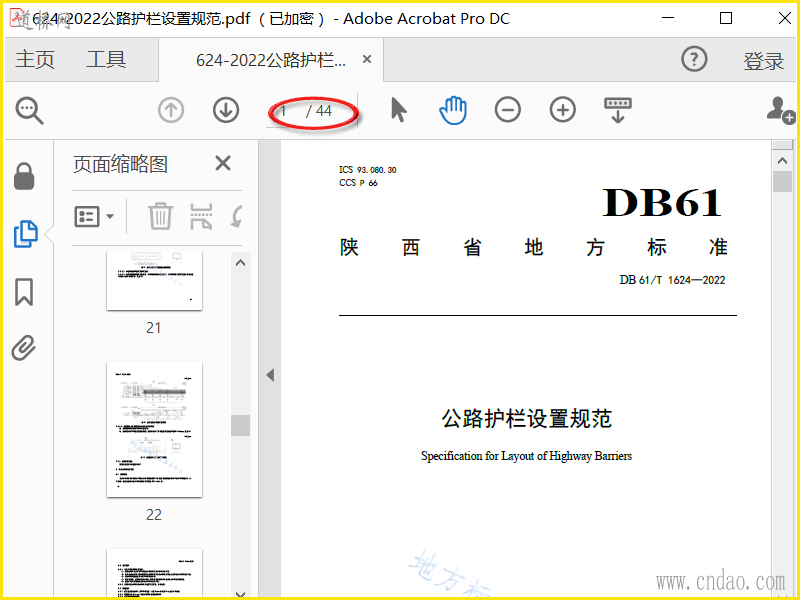
Task: Click the subtitle Specification for Layout of Highway Barriers
Action: pyautogui.click(x=526, y=456)
